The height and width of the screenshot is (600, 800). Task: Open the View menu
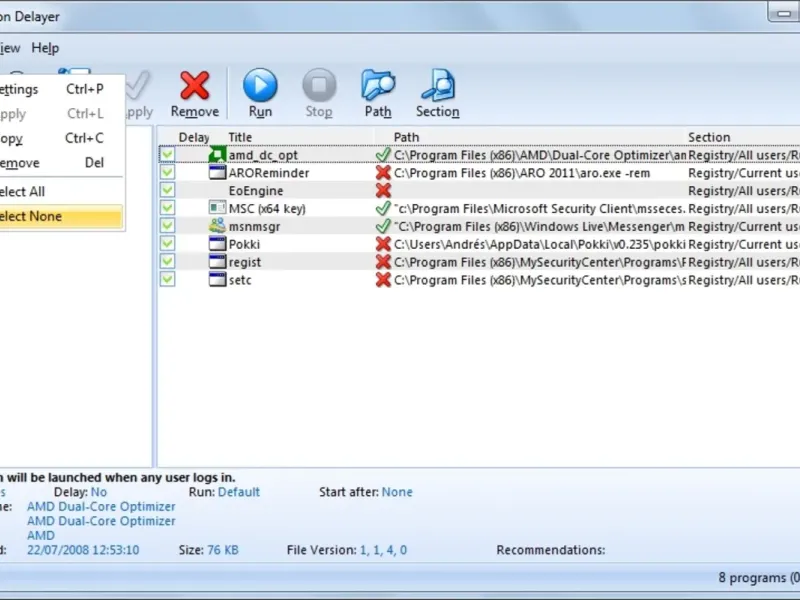(10, 48)
